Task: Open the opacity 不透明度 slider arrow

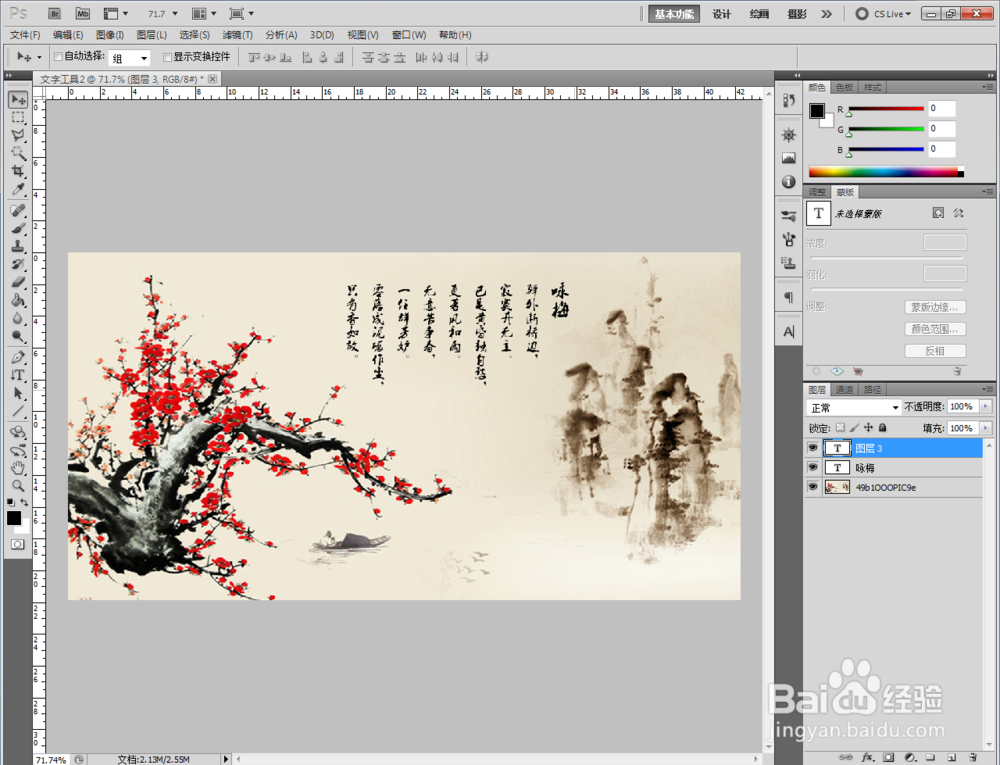Action: coord(986,407)
